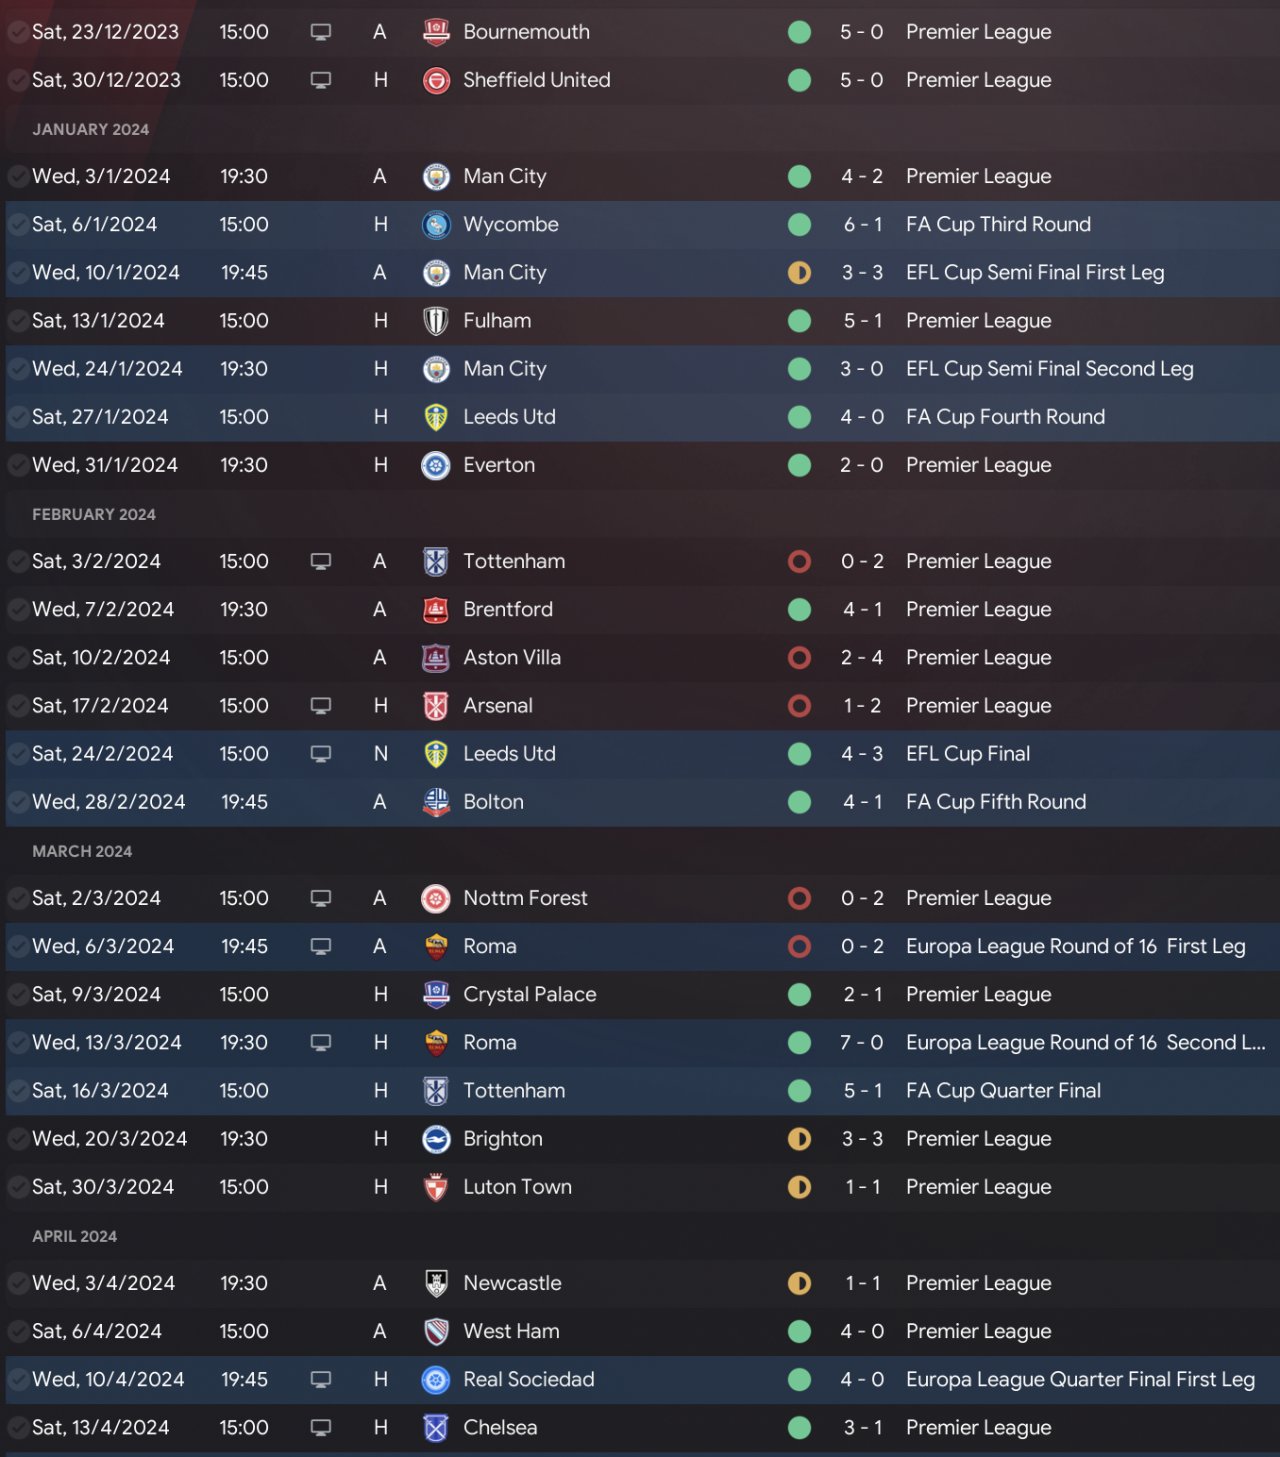1280x1457 pixels.
Task: Click TV broadcast icon for Sheffield United match
Action: pyautogui.click(x=321, y=80)
